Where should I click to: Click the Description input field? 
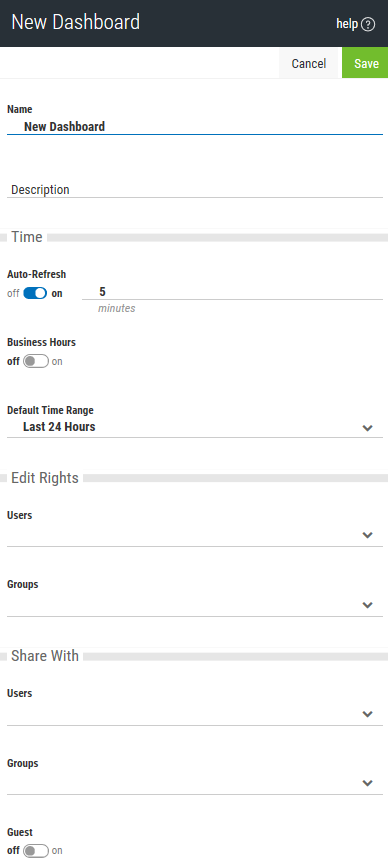(195, 189)
